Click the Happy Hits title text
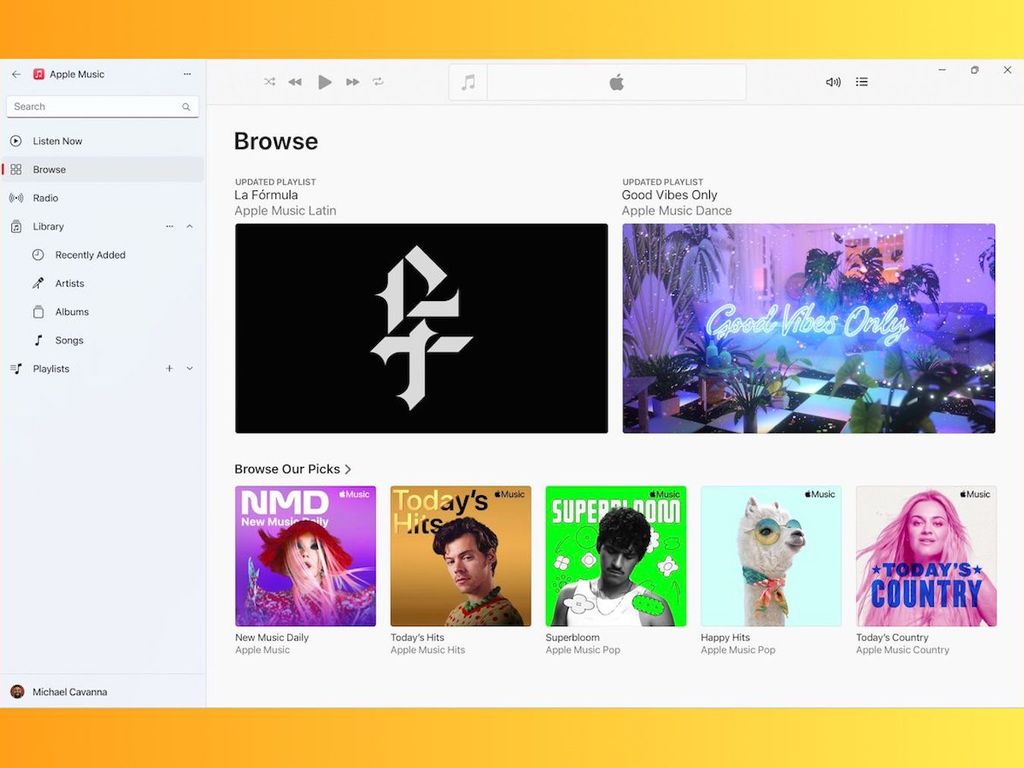 725,637
